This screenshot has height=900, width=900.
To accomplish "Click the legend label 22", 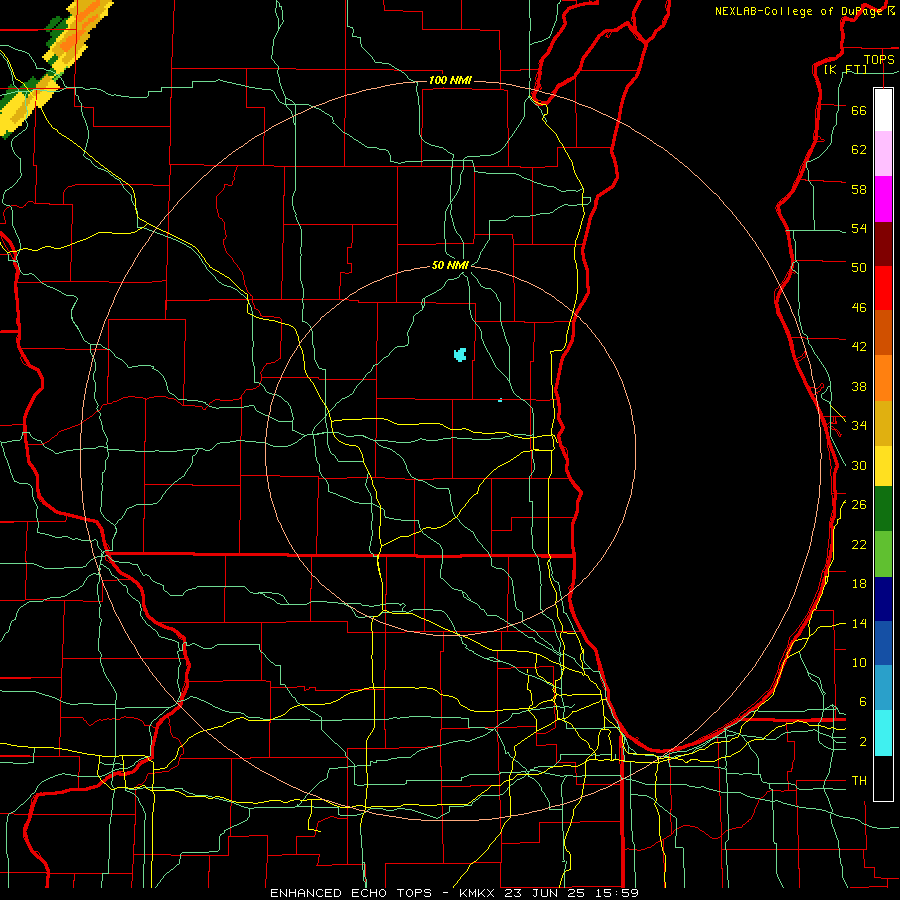I will [859, 545].
